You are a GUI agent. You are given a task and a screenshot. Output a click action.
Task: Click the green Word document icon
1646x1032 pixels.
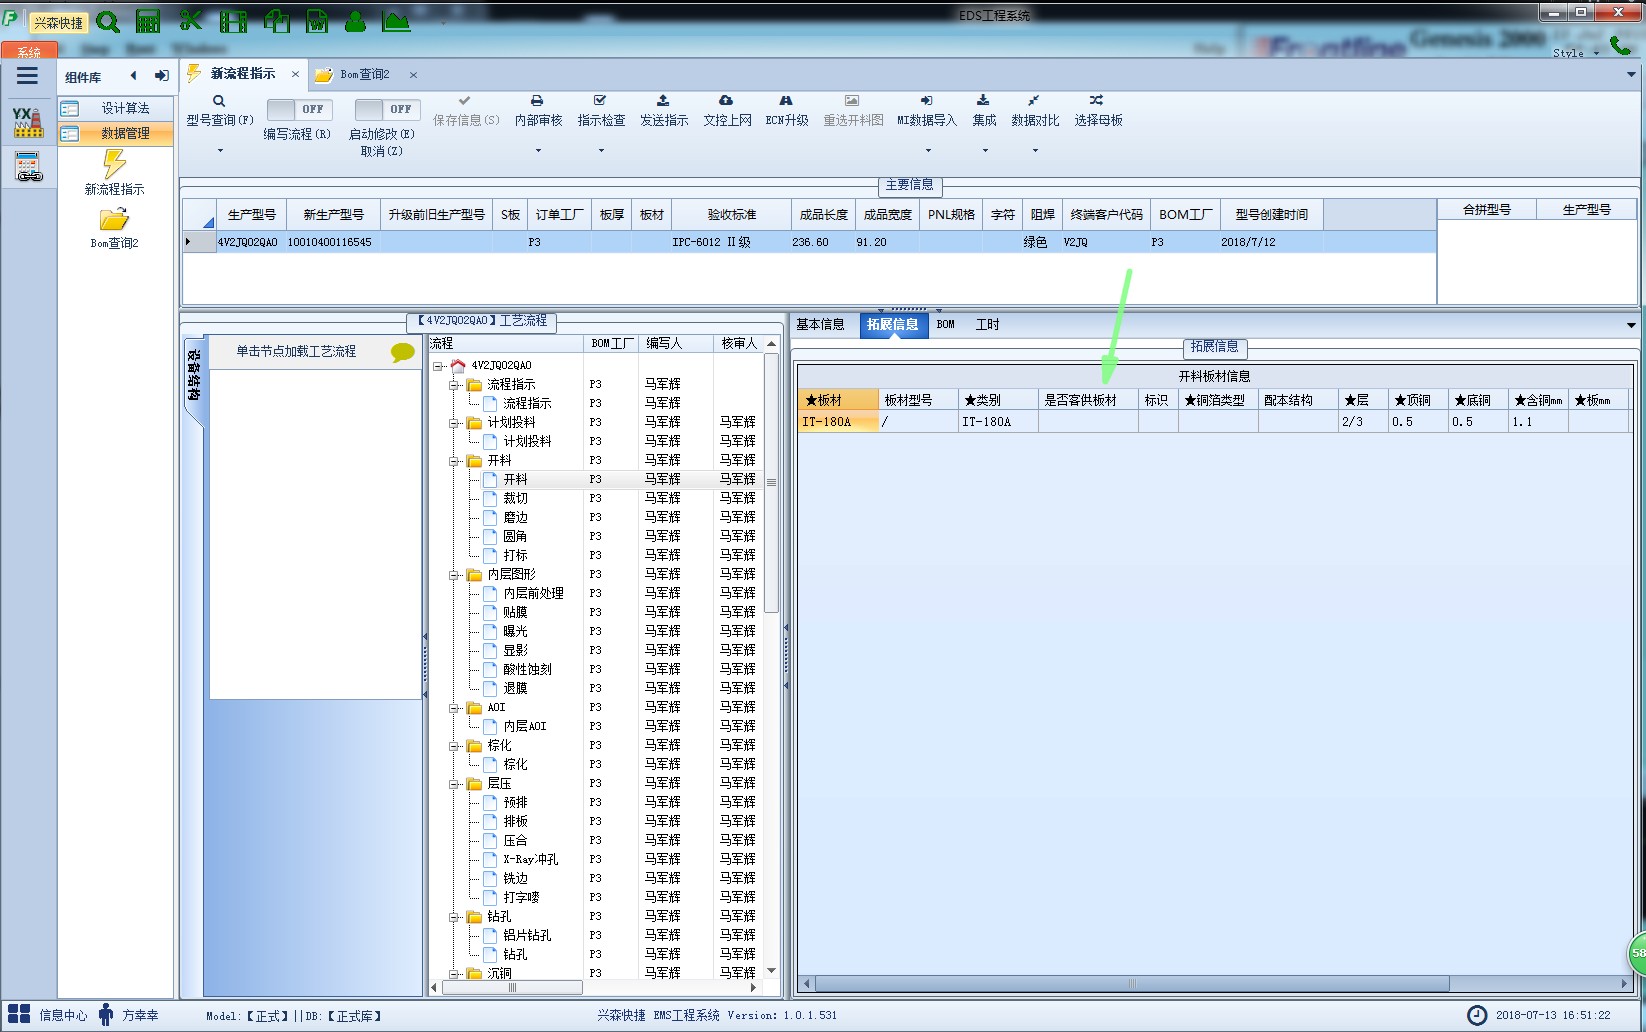click(317, 20)
